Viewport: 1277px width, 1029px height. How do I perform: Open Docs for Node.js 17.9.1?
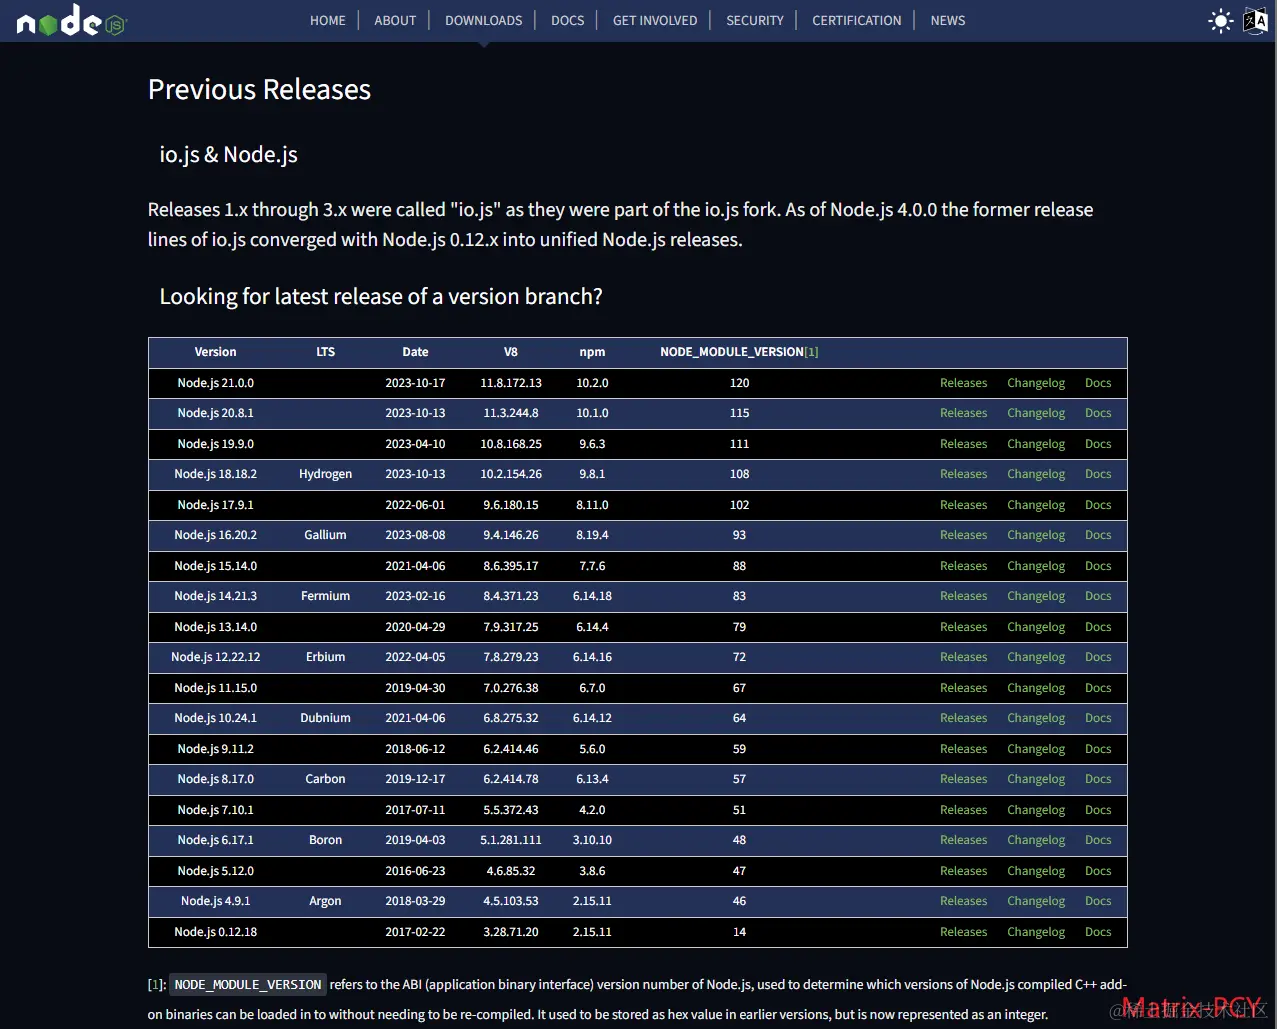pos(1098,505)
